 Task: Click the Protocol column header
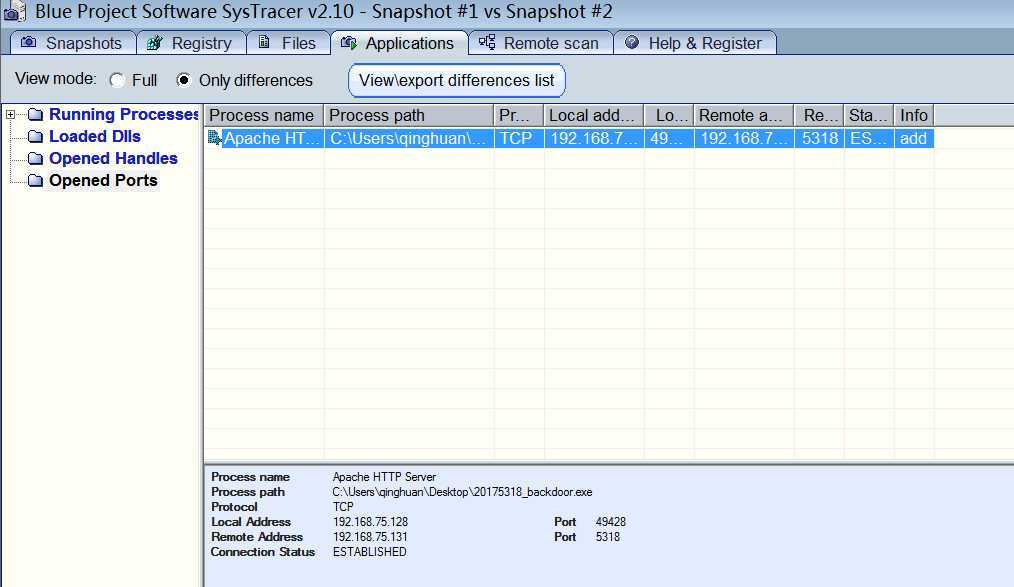tap(519, 115)
